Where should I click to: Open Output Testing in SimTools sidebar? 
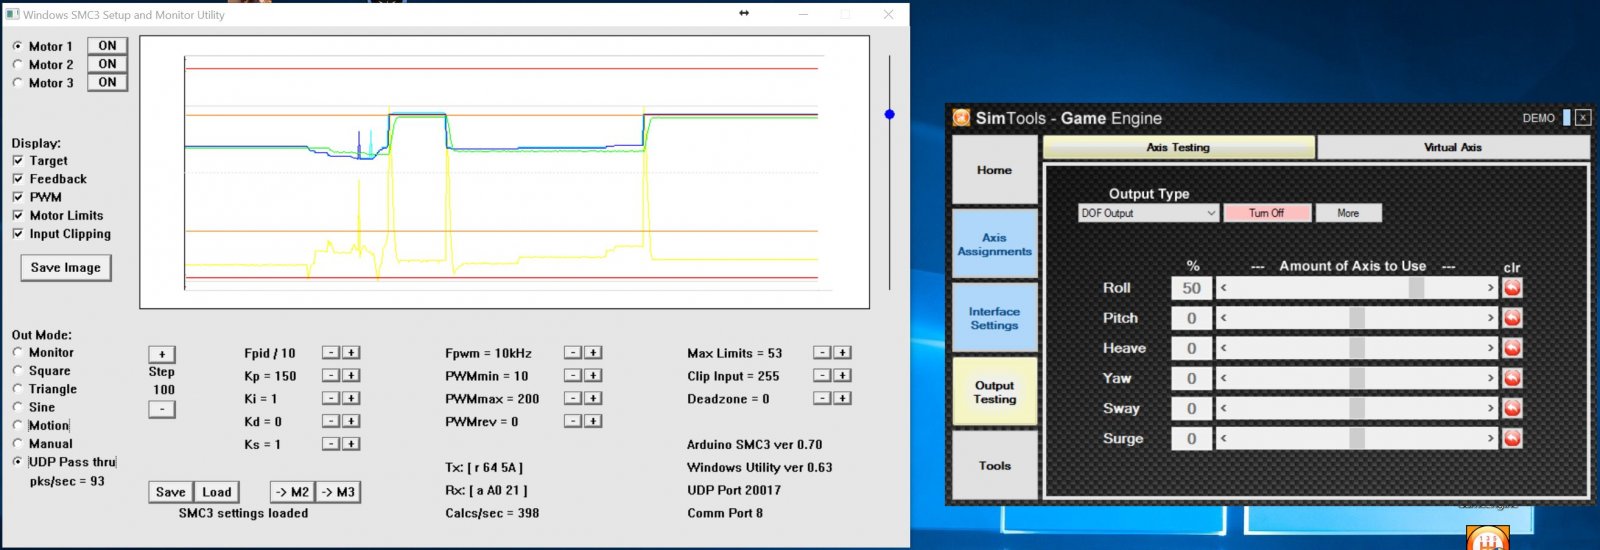(995, 392)
